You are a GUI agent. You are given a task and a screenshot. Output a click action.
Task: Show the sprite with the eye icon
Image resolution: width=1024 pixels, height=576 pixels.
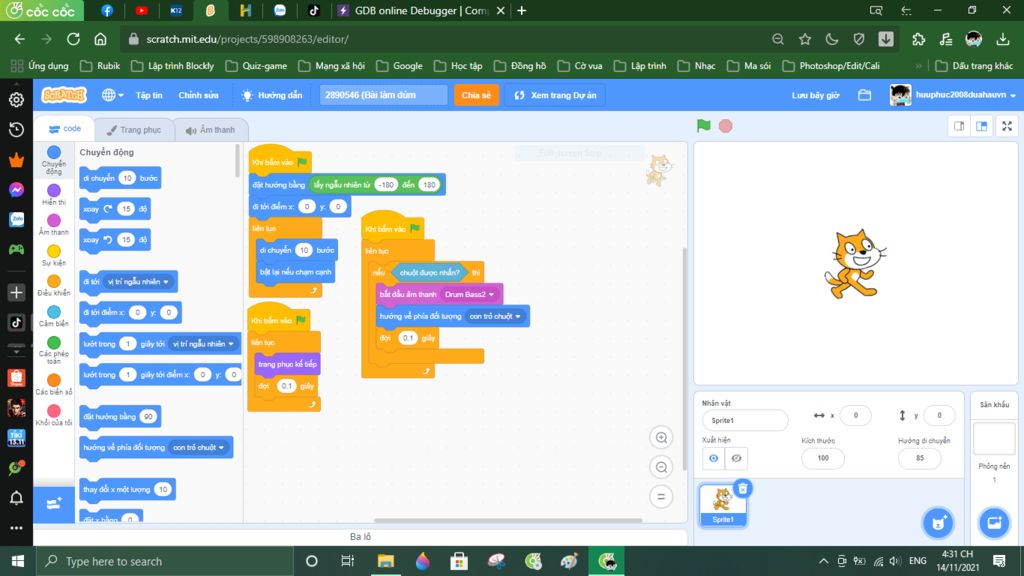point(713,458)
